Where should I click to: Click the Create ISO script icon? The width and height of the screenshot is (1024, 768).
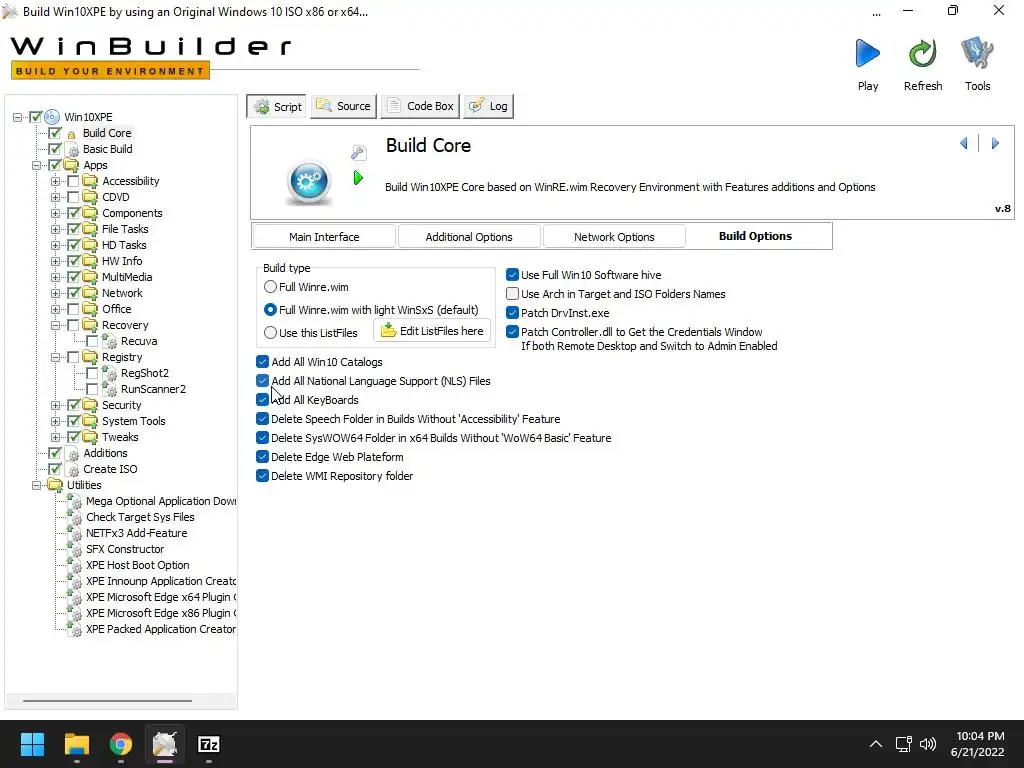click(73, 470)
